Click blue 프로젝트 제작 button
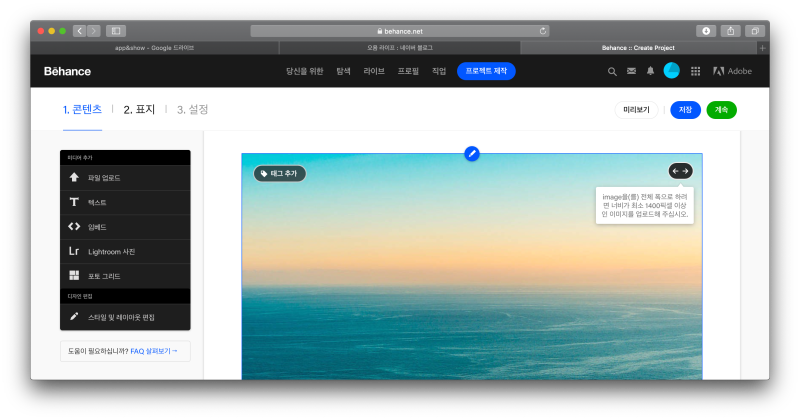 click(x=486, y=71)
